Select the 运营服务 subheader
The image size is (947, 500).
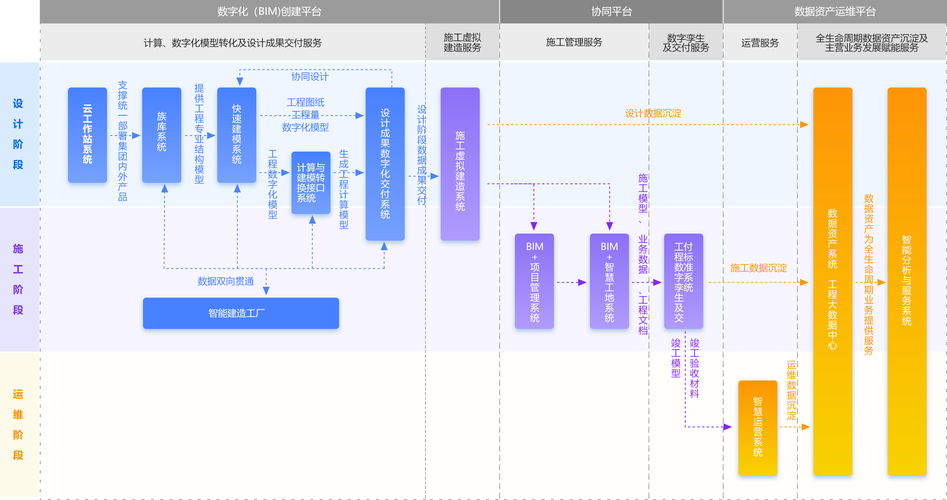pos(760,43)
